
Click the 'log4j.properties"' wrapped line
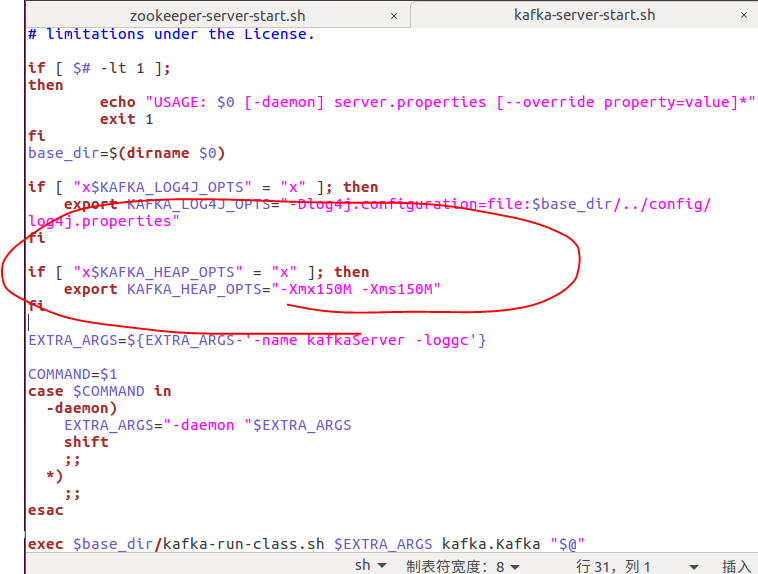(104, 221)
